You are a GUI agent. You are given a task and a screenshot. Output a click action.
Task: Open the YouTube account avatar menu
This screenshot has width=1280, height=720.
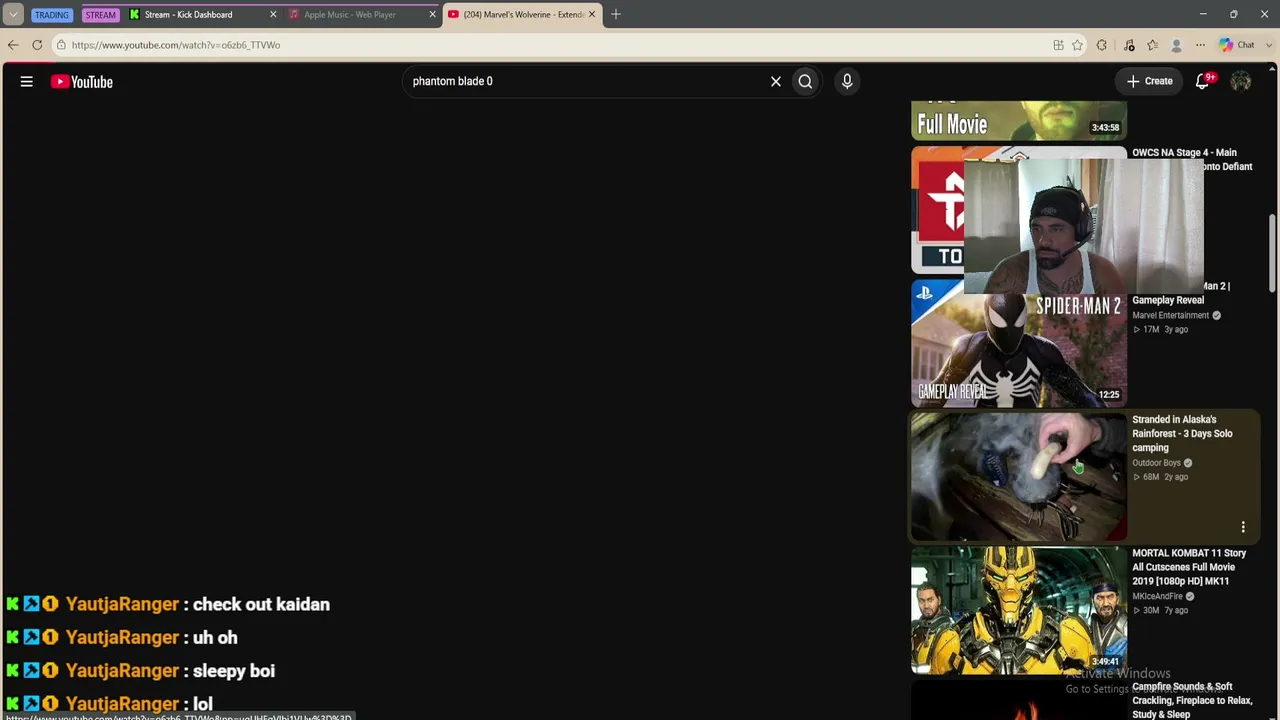pos(1241,82)
